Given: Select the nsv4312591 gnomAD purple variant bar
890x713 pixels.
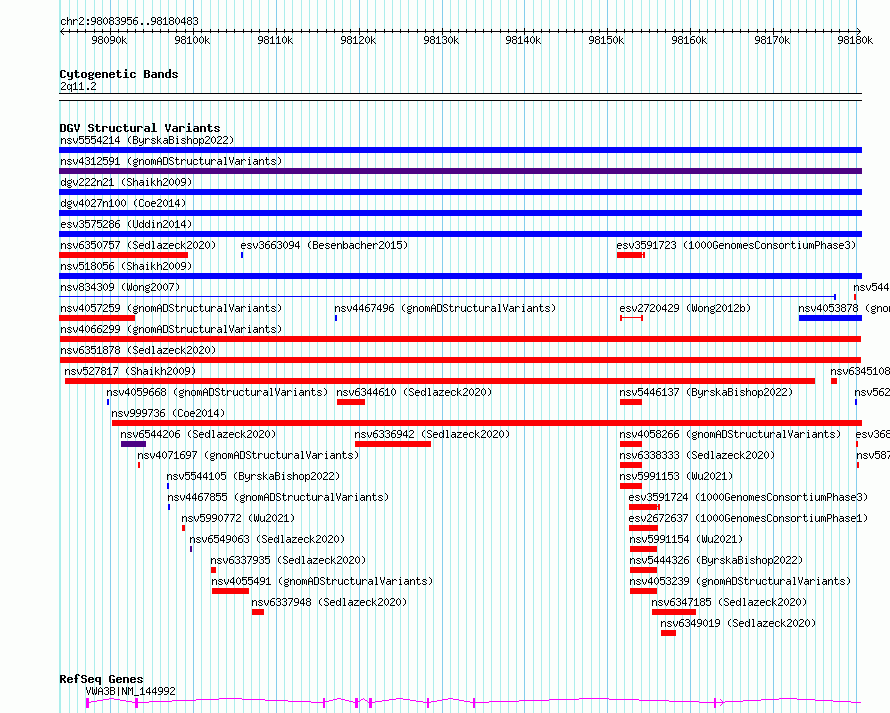Looking at the screenshot, I should coord(460,171).
